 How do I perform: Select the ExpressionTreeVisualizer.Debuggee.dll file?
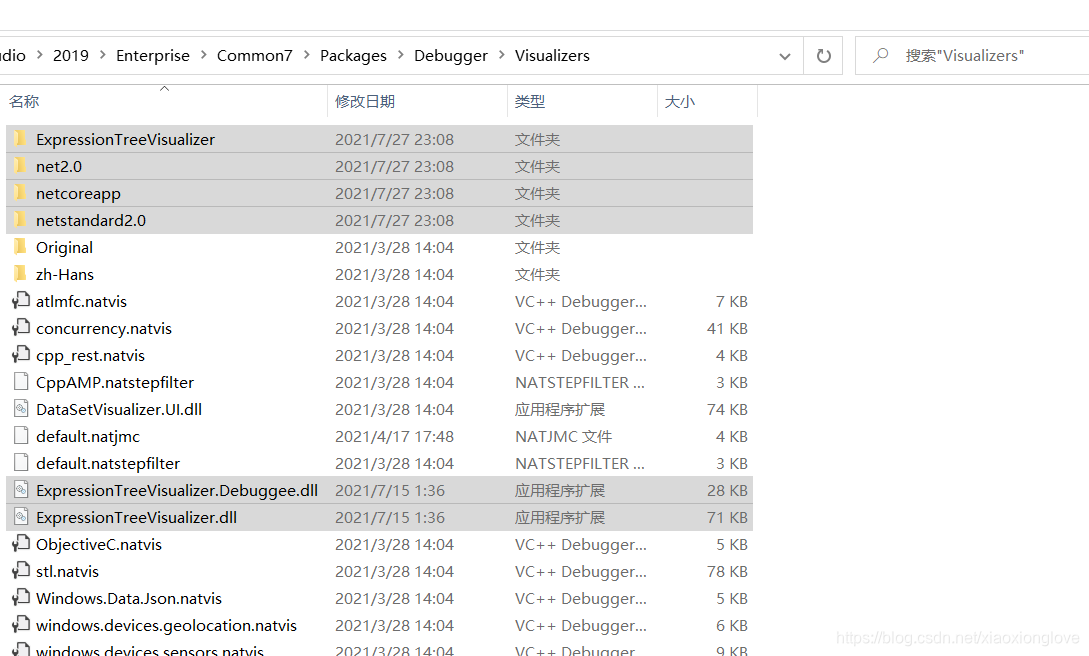tap(176, 490)
